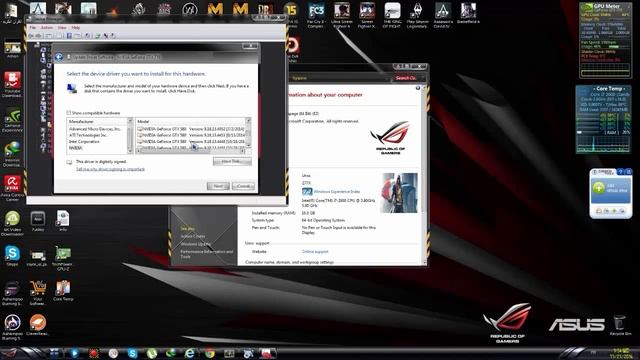Open the Battlefield 4 desktop shortcut
Viewport: 640px width, 360px height.
[468, 13]
